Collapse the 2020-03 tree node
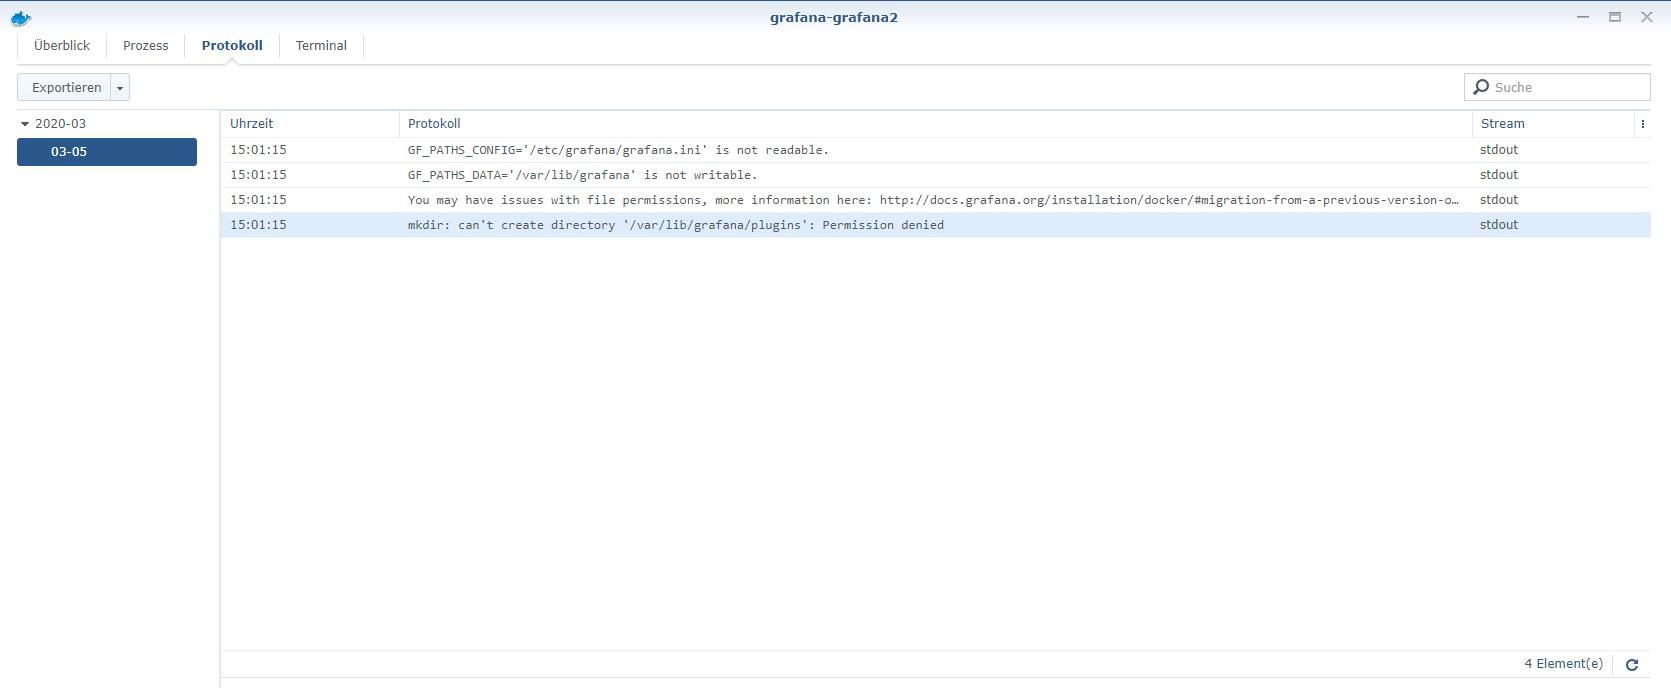This screenshot has height=688, width=1671. point(25,124)
